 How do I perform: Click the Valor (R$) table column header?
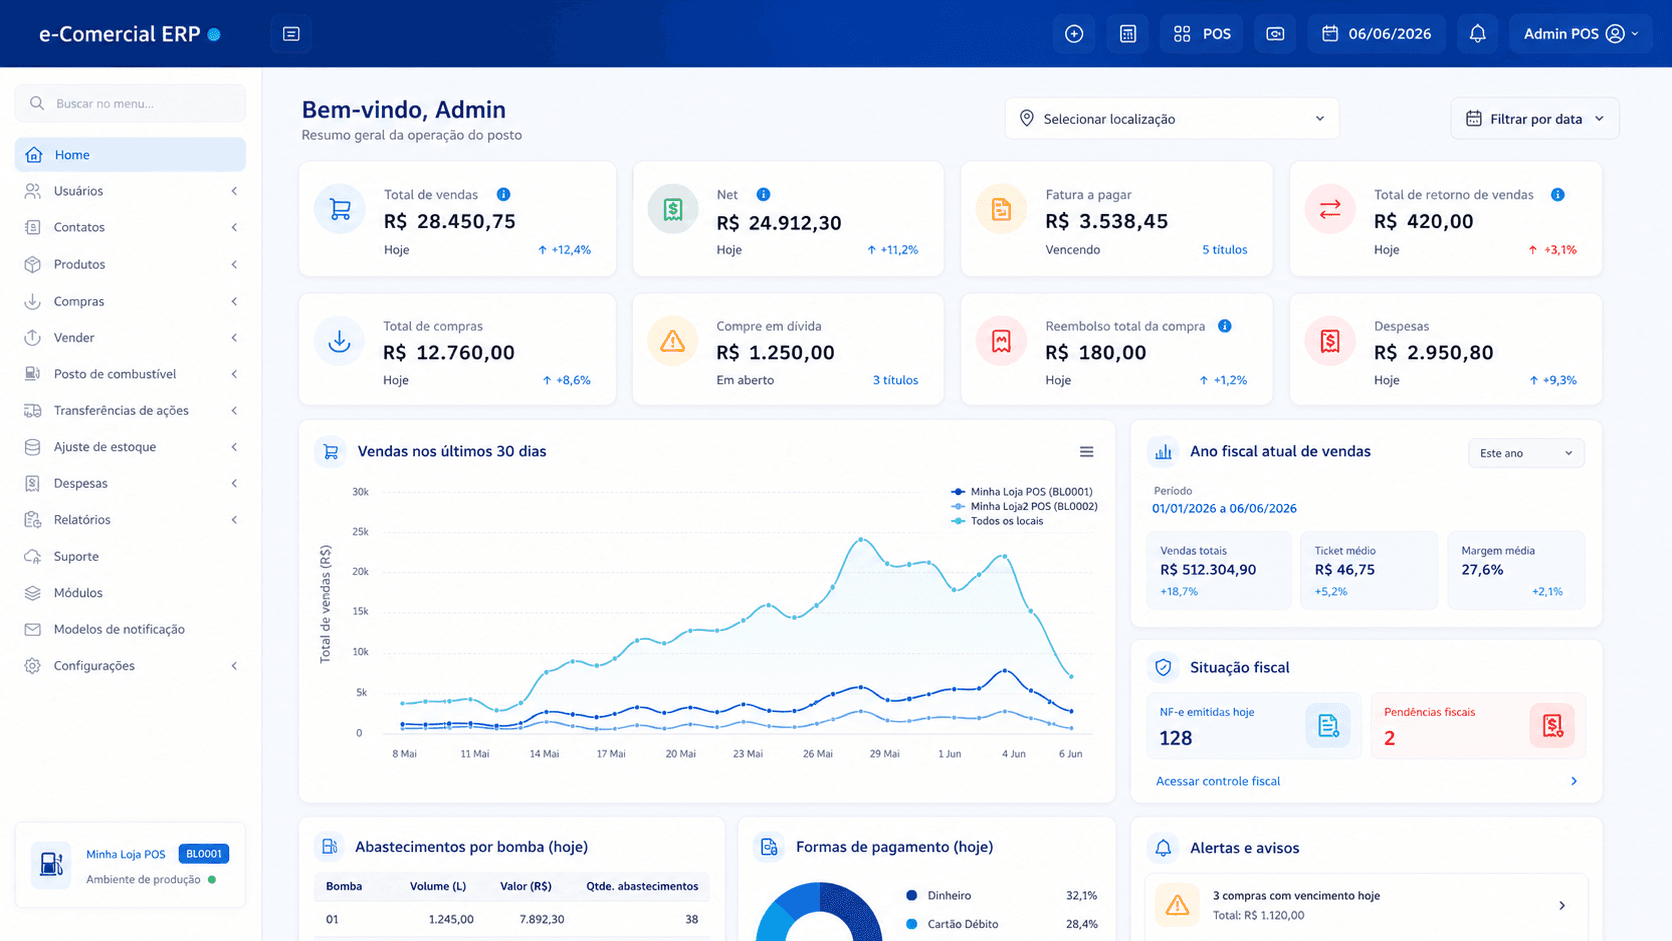[526, 886]
